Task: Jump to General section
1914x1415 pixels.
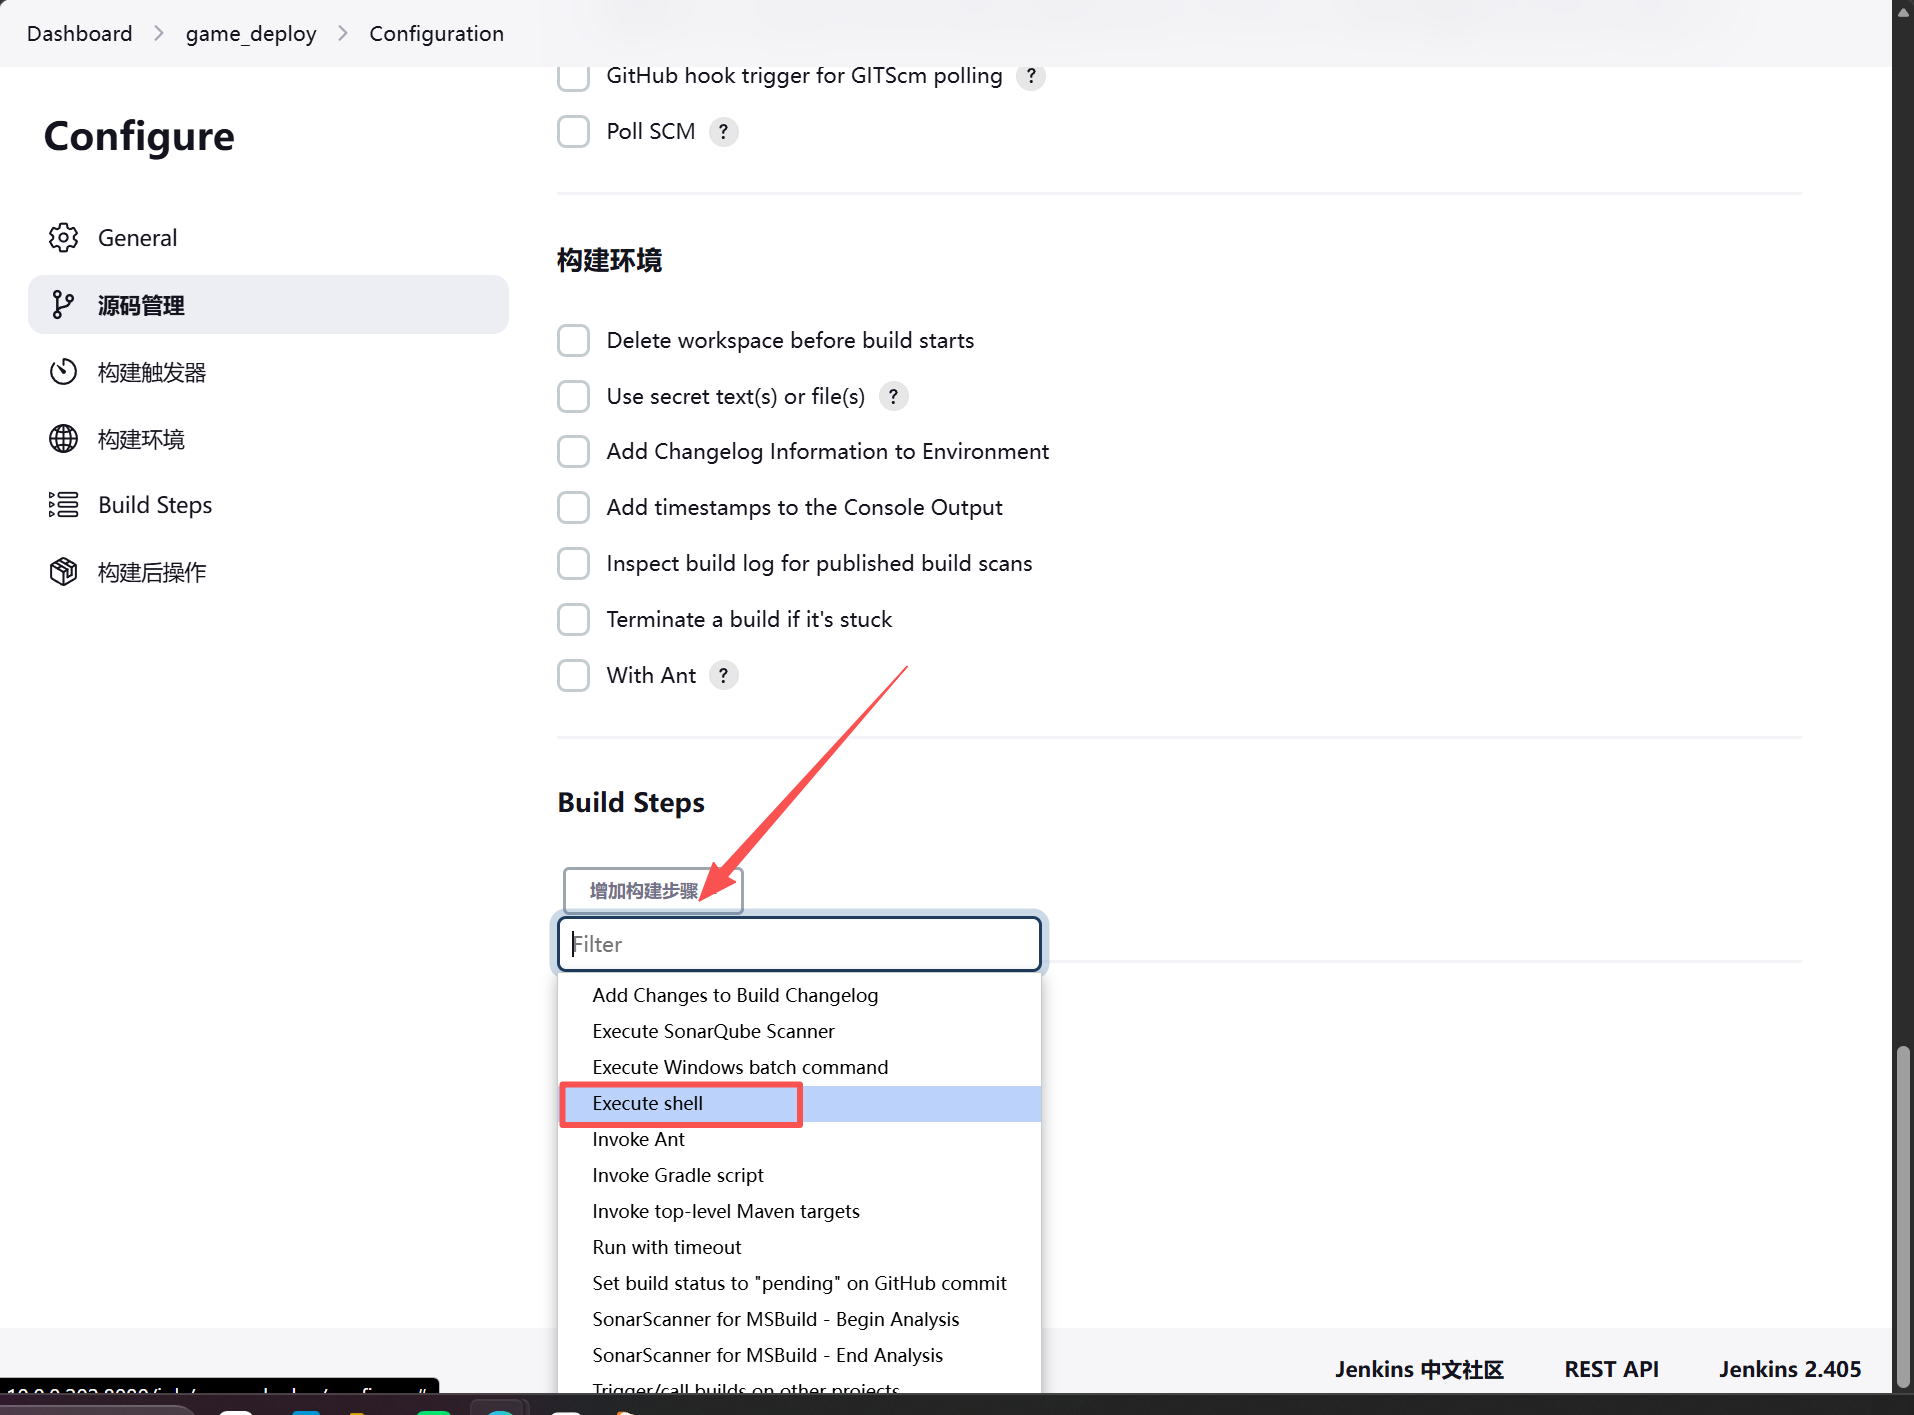Action: [268, 238]
